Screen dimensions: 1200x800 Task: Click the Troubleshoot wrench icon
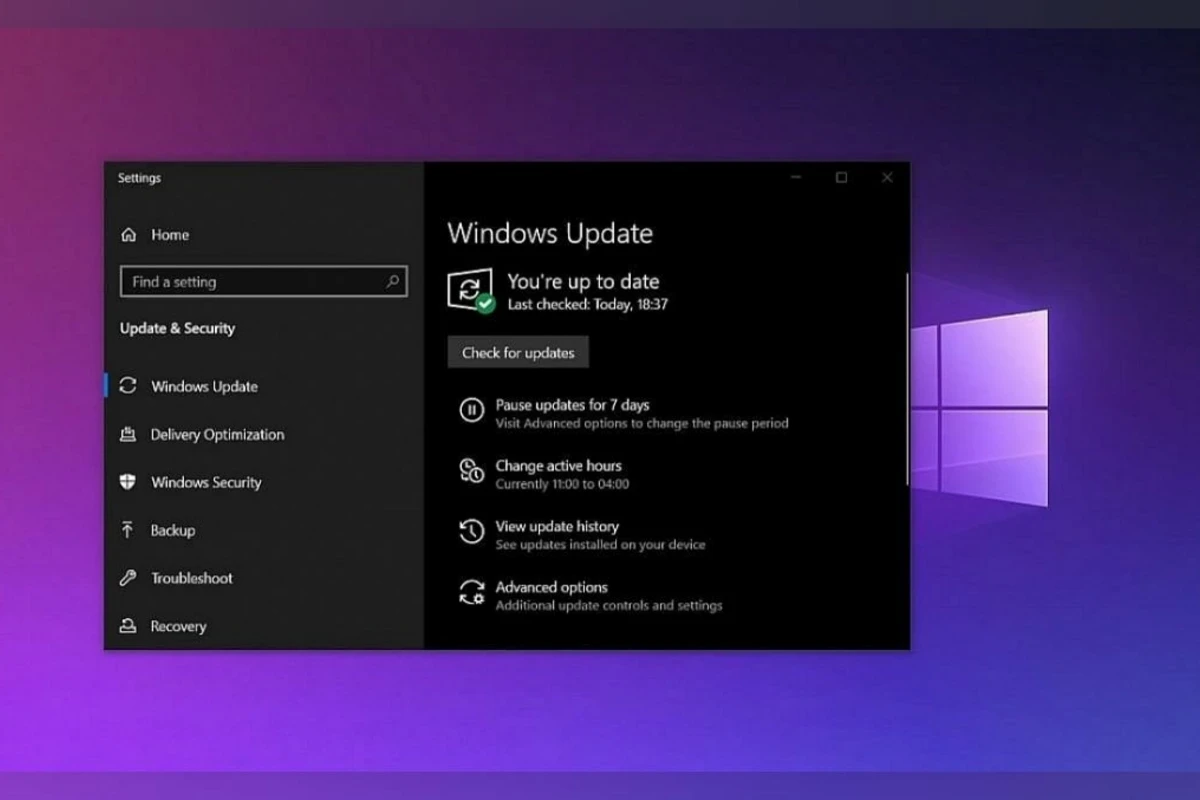click(128, 578)
